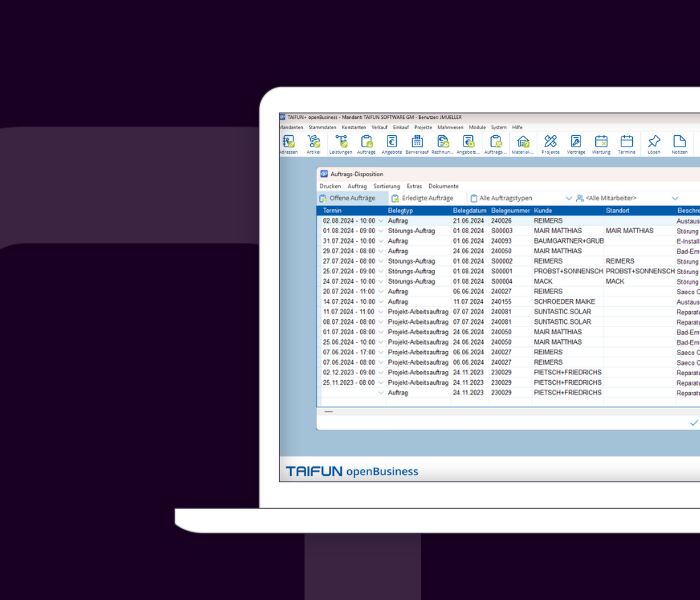
Task: Click the Leistungen toolbar icon
Action: 340,143
